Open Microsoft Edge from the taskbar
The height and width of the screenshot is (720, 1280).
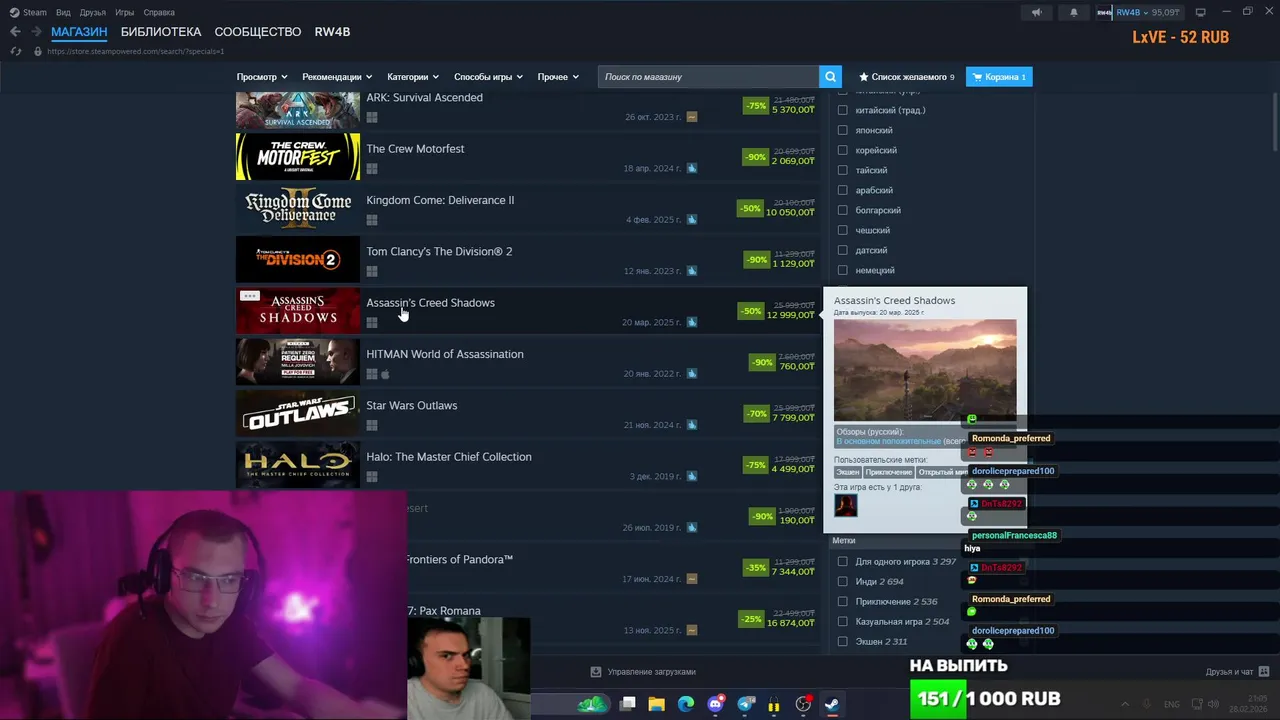point(686,704)
